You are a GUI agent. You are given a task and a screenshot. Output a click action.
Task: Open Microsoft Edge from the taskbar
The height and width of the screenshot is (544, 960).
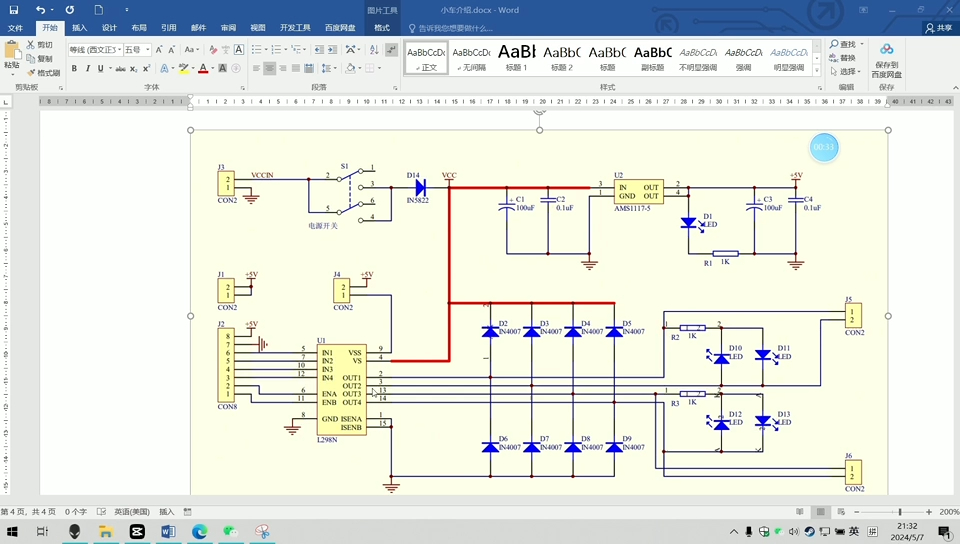tap(200, 531)
